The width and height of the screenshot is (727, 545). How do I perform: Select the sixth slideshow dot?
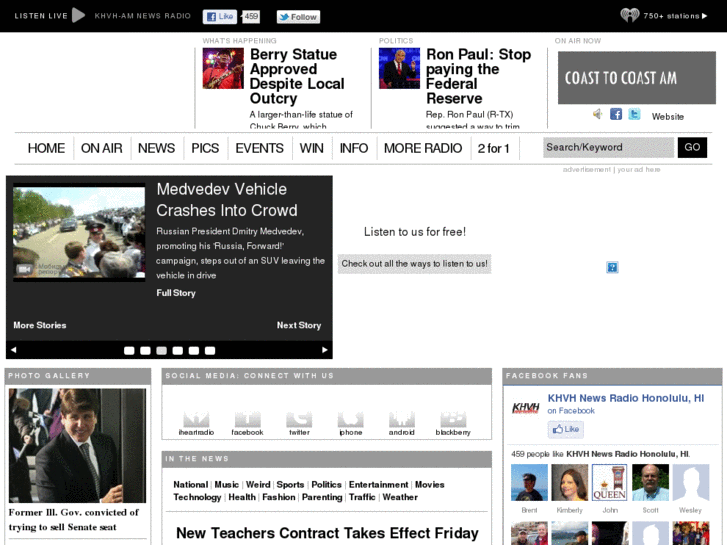pos(210,351)
